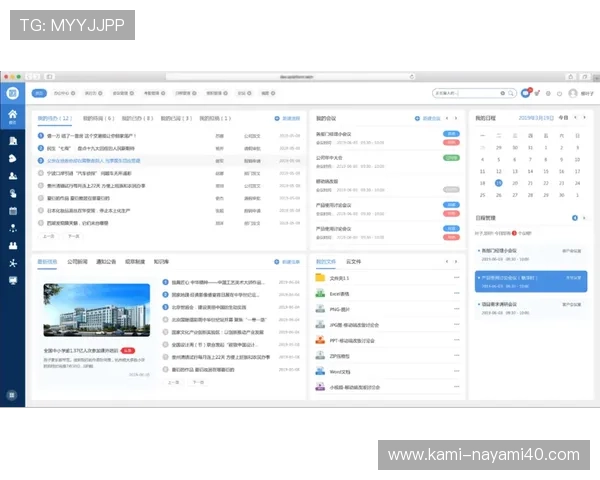Image resolution: width=600 pixels, height=480 pixels.
Task: Open the message notification icon with red badge
Action: [525, 93]
